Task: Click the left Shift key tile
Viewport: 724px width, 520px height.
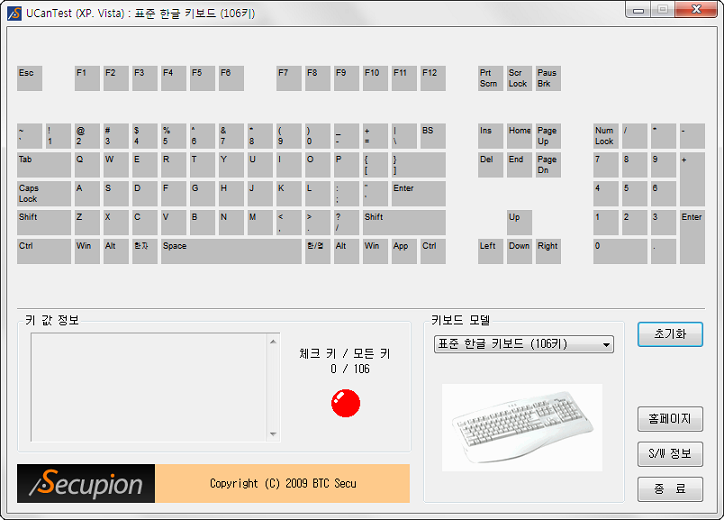Action: point(44,223)
